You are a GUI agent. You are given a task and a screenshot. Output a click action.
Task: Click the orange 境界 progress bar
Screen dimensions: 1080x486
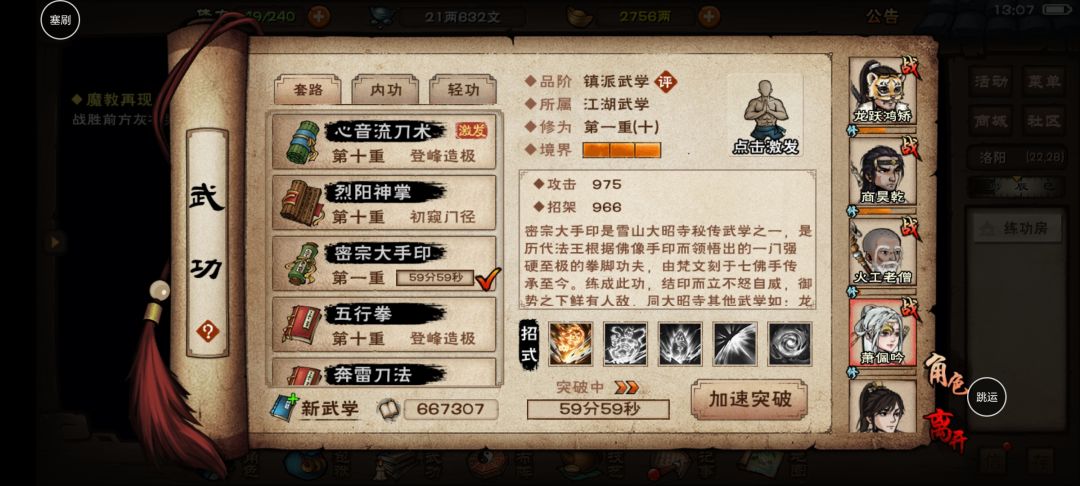tap(621, 149)
